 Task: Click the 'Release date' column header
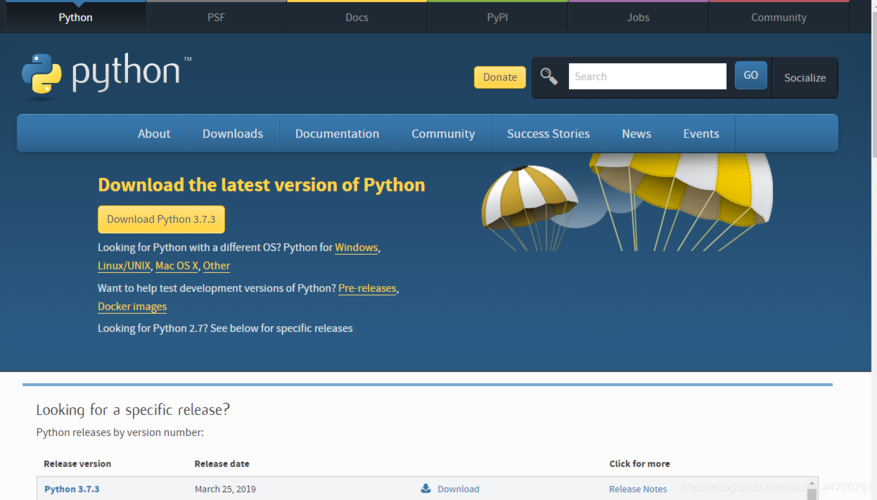(221, 464)
